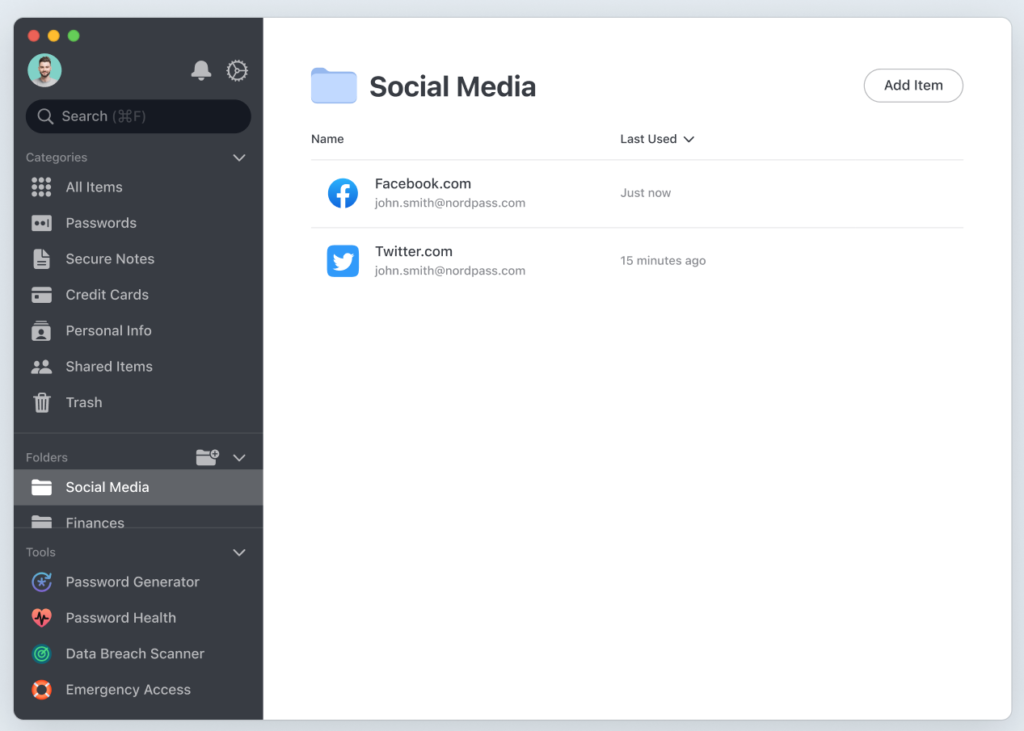
Task: Click the Categories section heading
Action: tap(56, 157)
